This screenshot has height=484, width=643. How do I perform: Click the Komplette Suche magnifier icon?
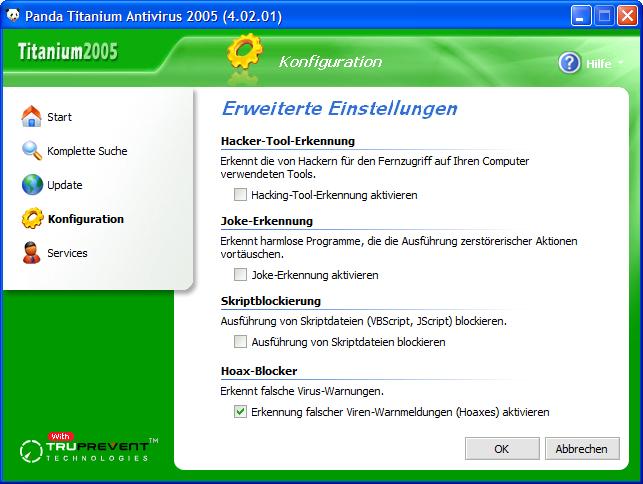(32, 151)
